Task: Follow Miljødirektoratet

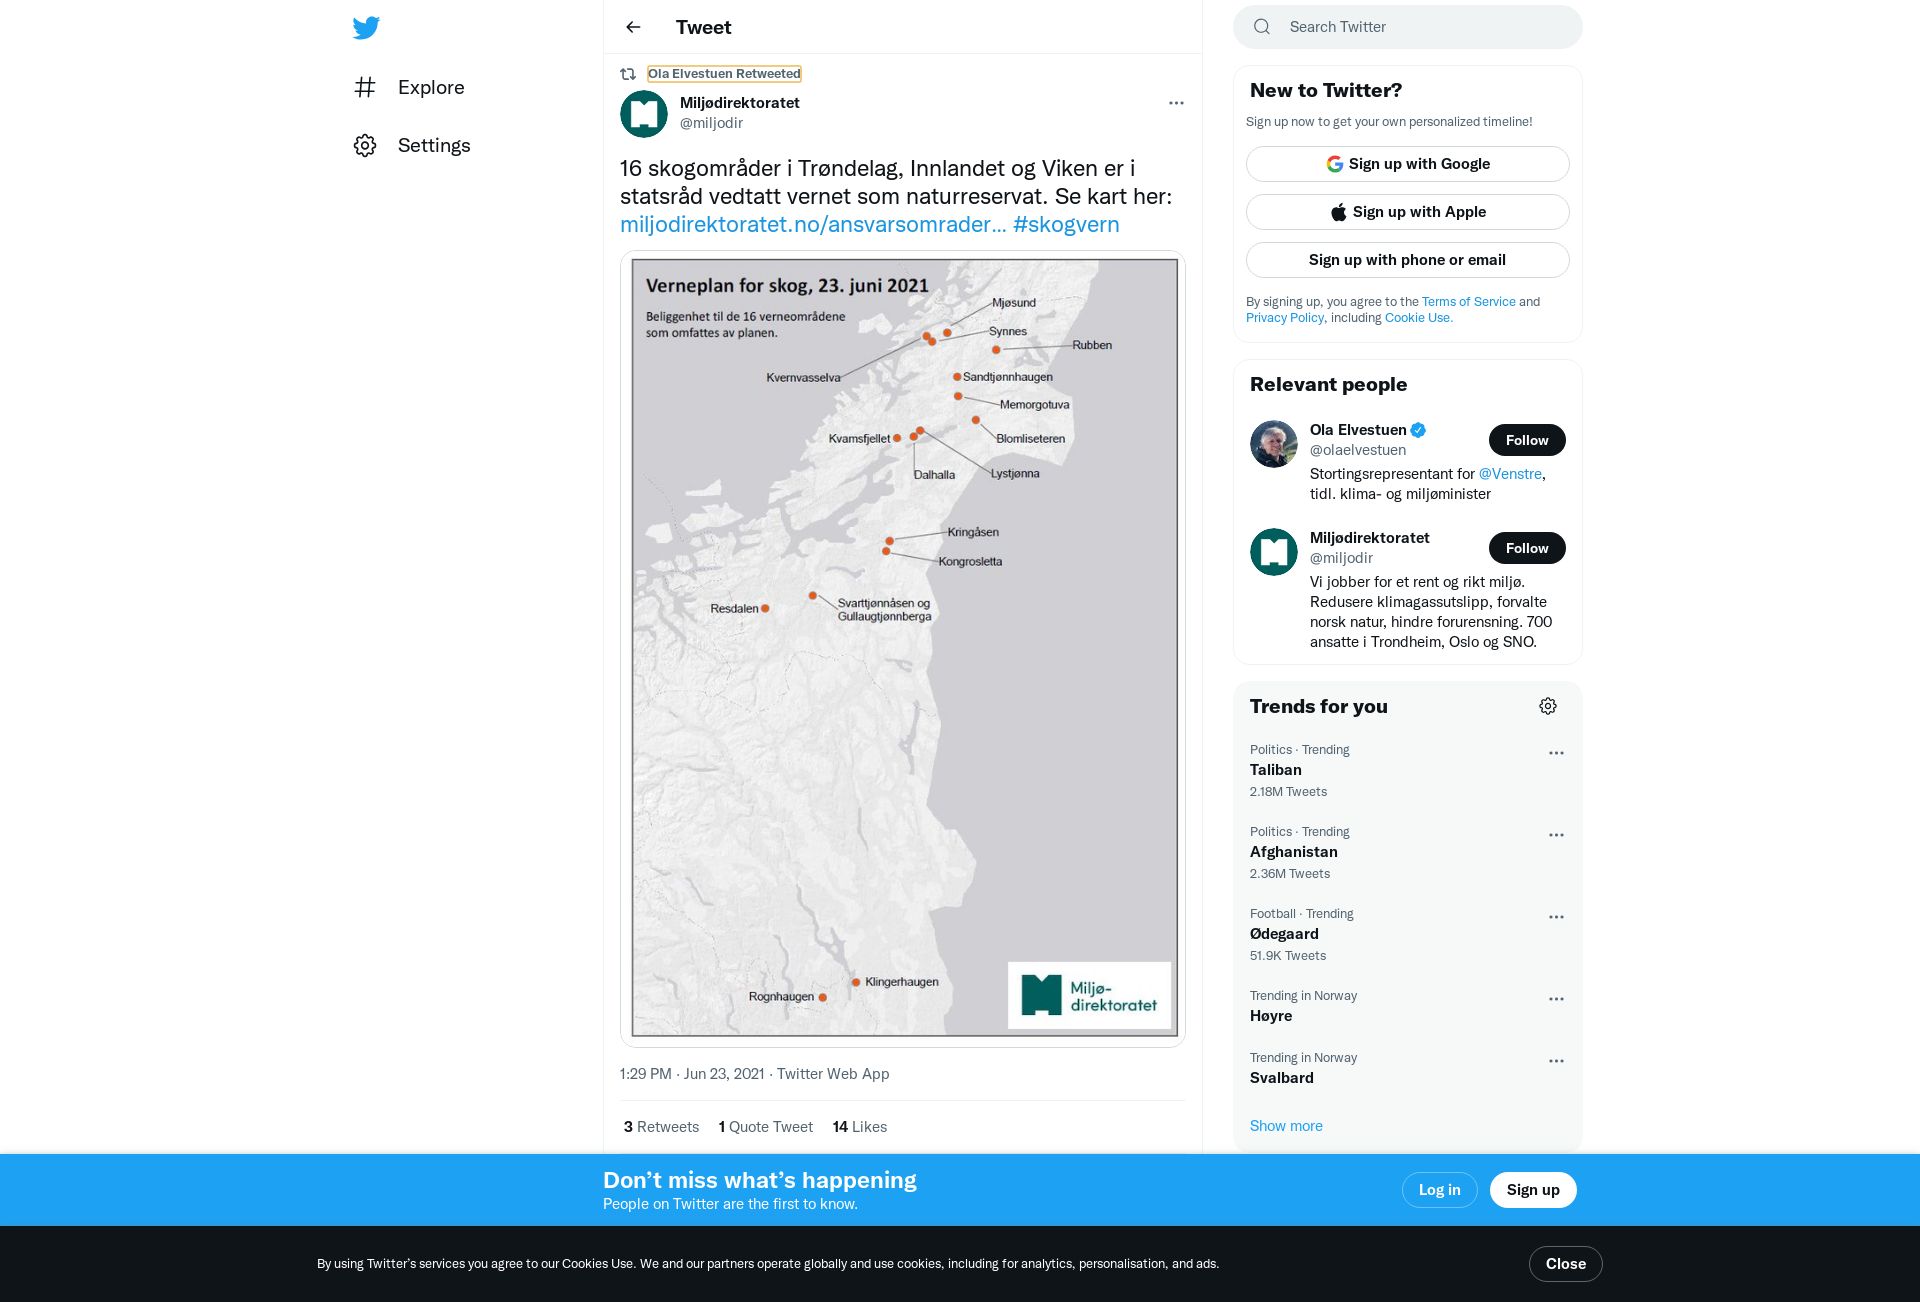Action: point(1527,548)
